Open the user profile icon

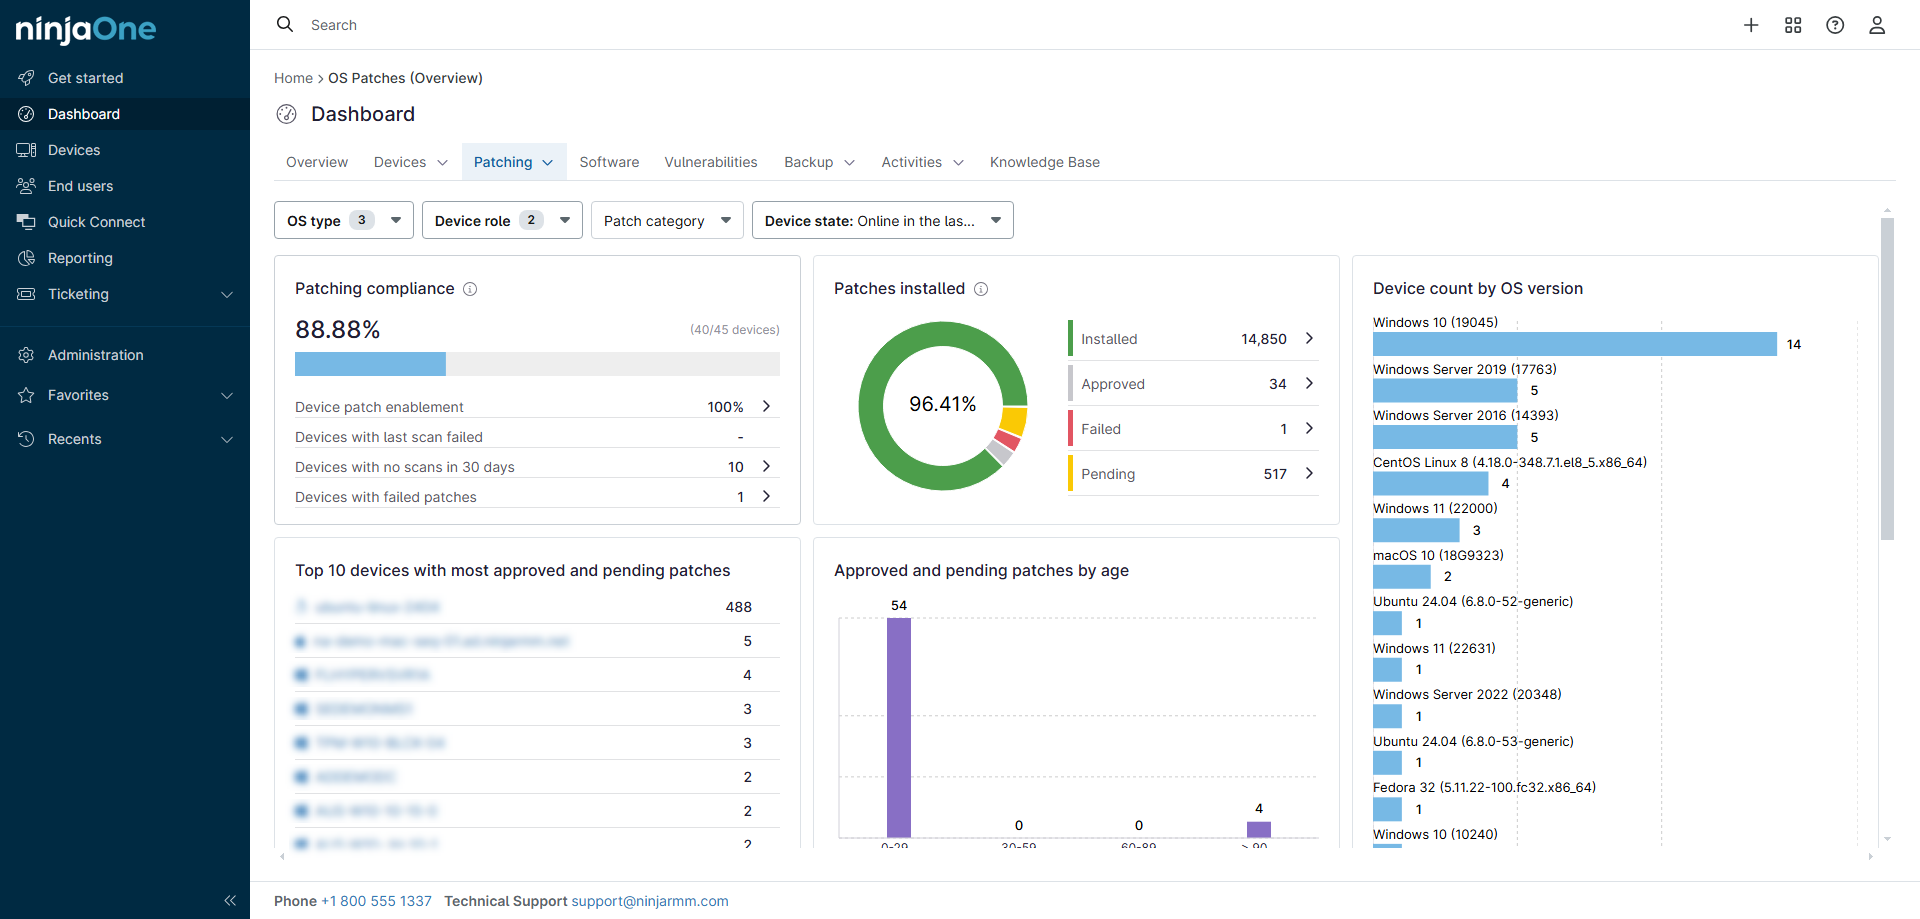[x=1877, y=25]
